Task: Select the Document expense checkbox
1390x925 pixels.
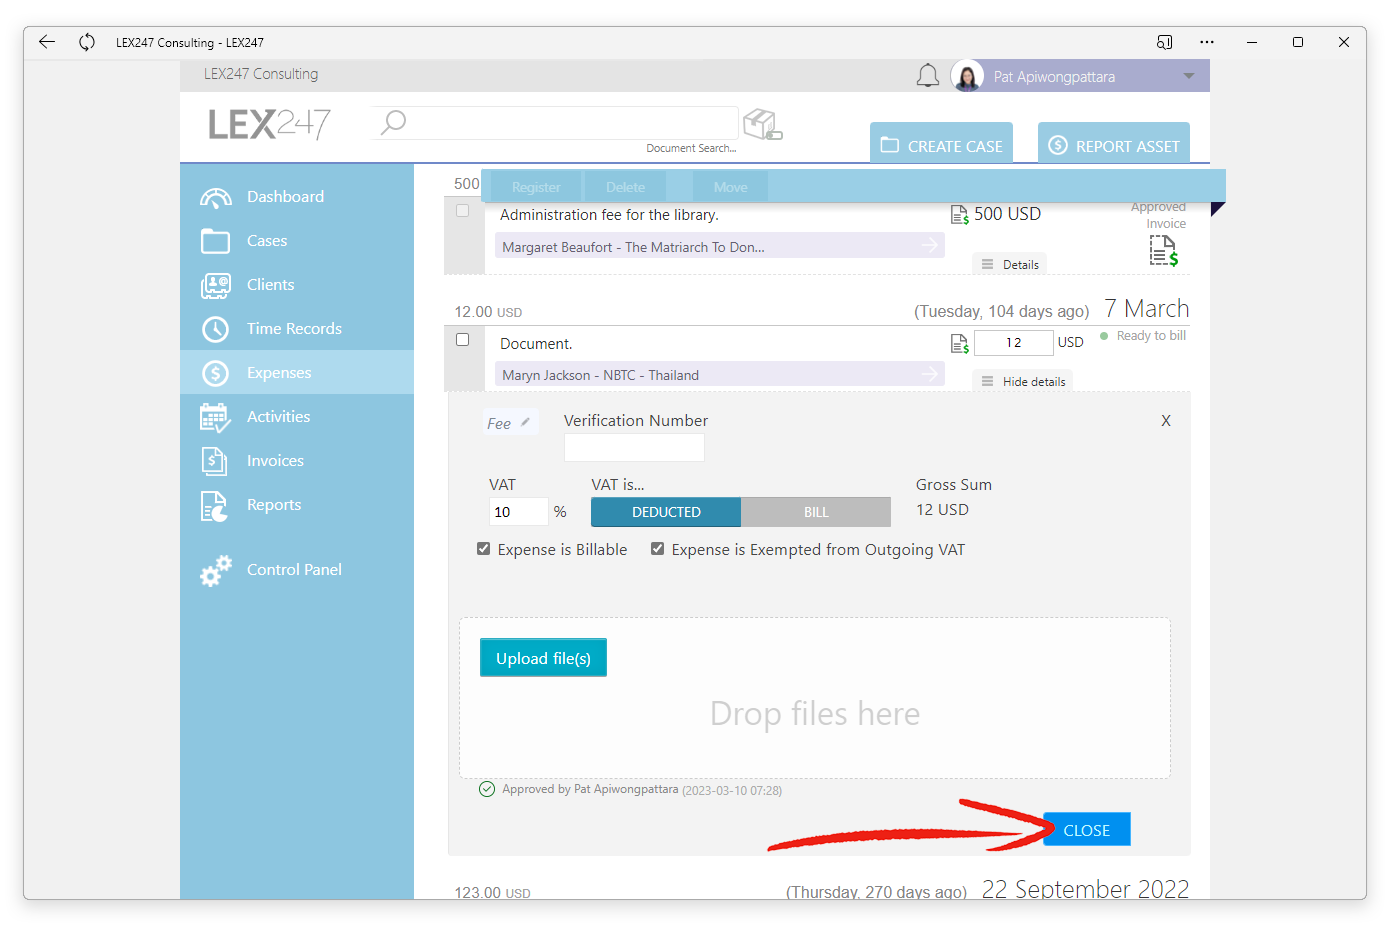Action: (462, 340)
